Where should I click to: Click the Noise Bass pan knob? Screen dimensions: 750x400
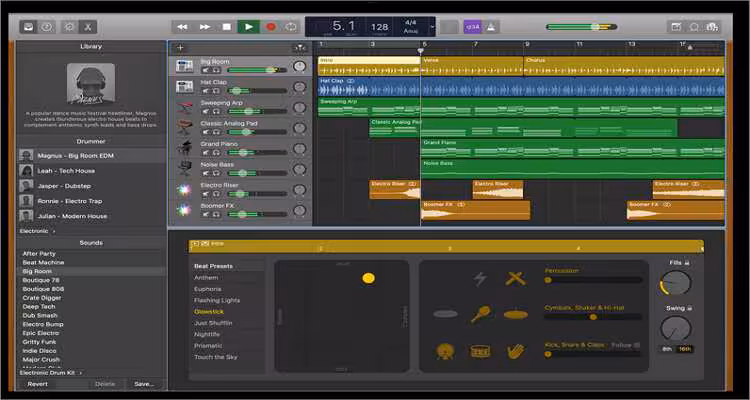tap(299, 169)
